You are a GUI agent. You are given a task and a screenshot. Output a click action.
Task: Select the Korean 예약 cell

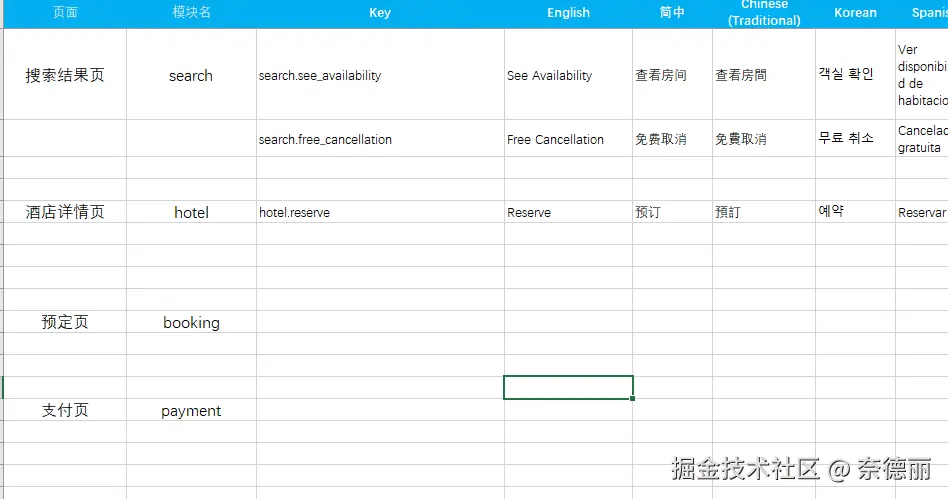point(855,212)
